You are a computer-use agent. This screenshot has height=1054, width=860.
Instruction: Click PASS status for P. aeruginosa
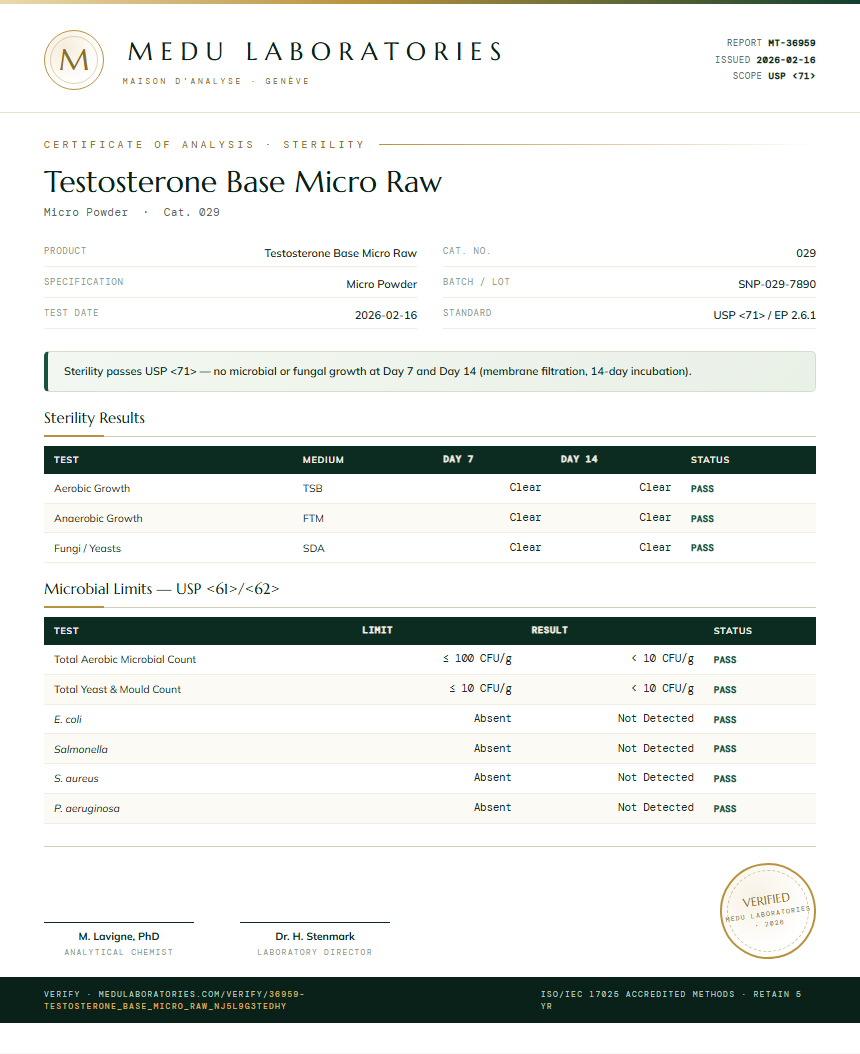tap(725, 809)
